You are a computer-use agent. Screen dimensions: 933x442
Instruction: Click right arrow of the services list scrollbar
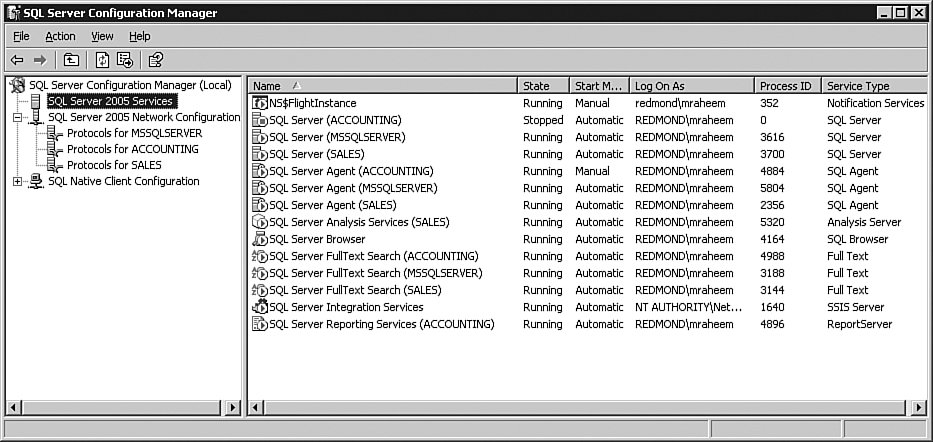point(918,407)
